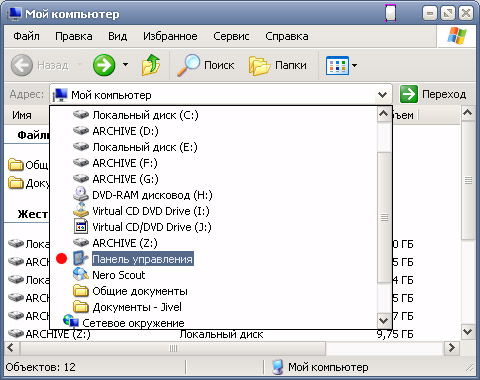Collapse the address bar dropdown arrow
The image size is (480, 380).
tap(383, 95)
